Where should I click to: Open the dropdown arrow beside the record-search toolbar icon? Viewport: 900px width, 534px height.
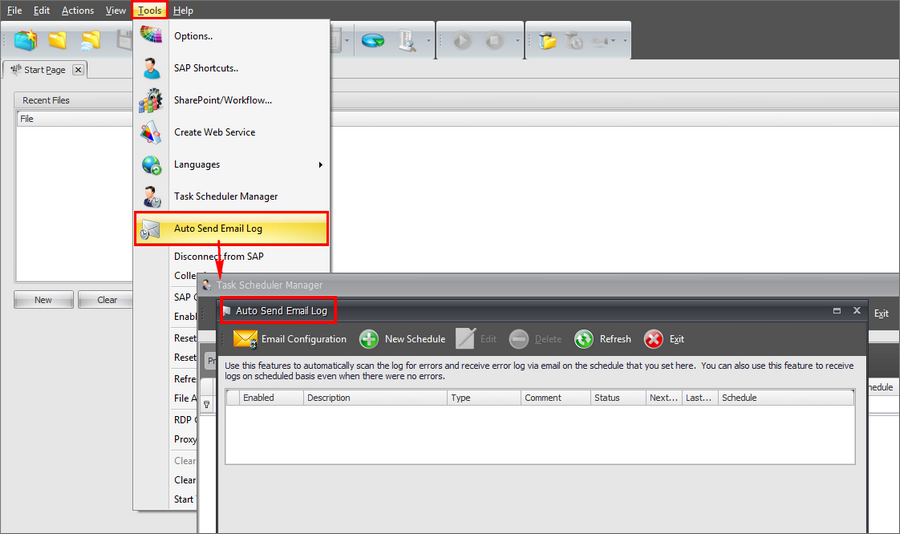coord(429,42)
